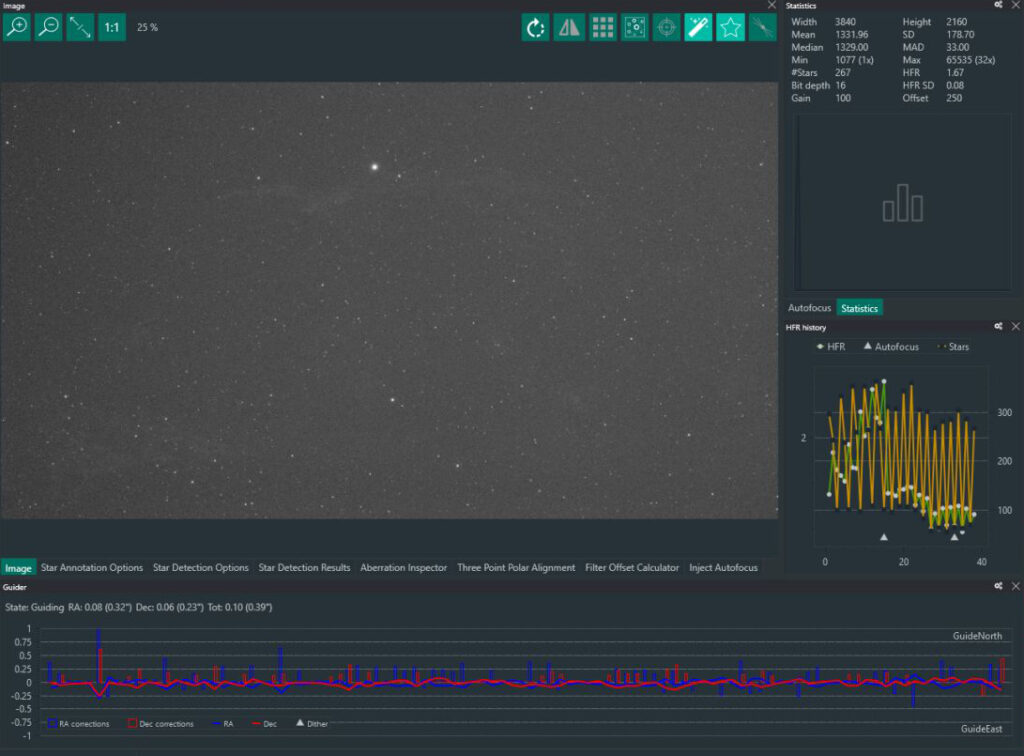
Task: Click the Min value 1077 (1x)
Action: coord(854,60)
